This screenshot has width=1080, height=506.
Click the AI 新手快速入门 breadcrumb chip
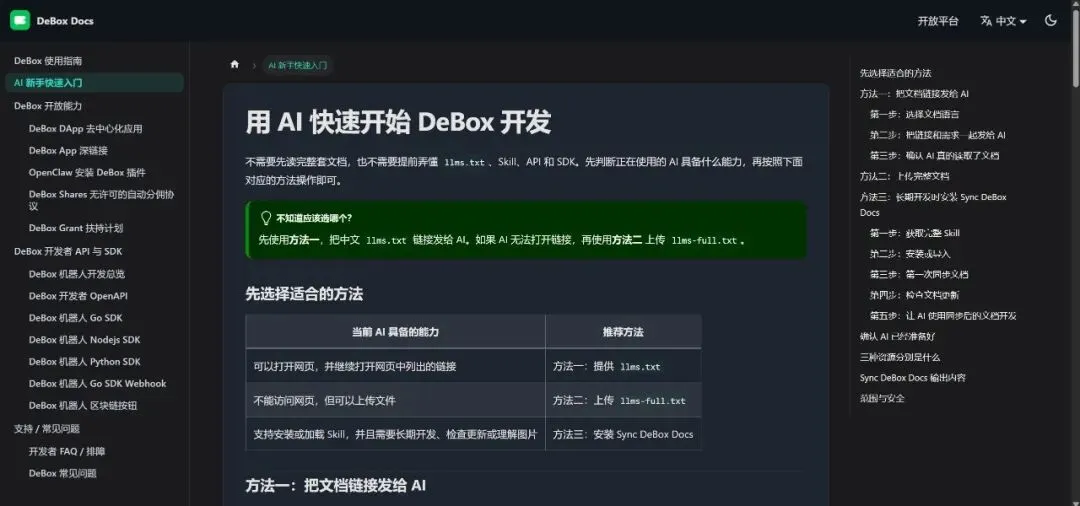(x=298, y=65)
